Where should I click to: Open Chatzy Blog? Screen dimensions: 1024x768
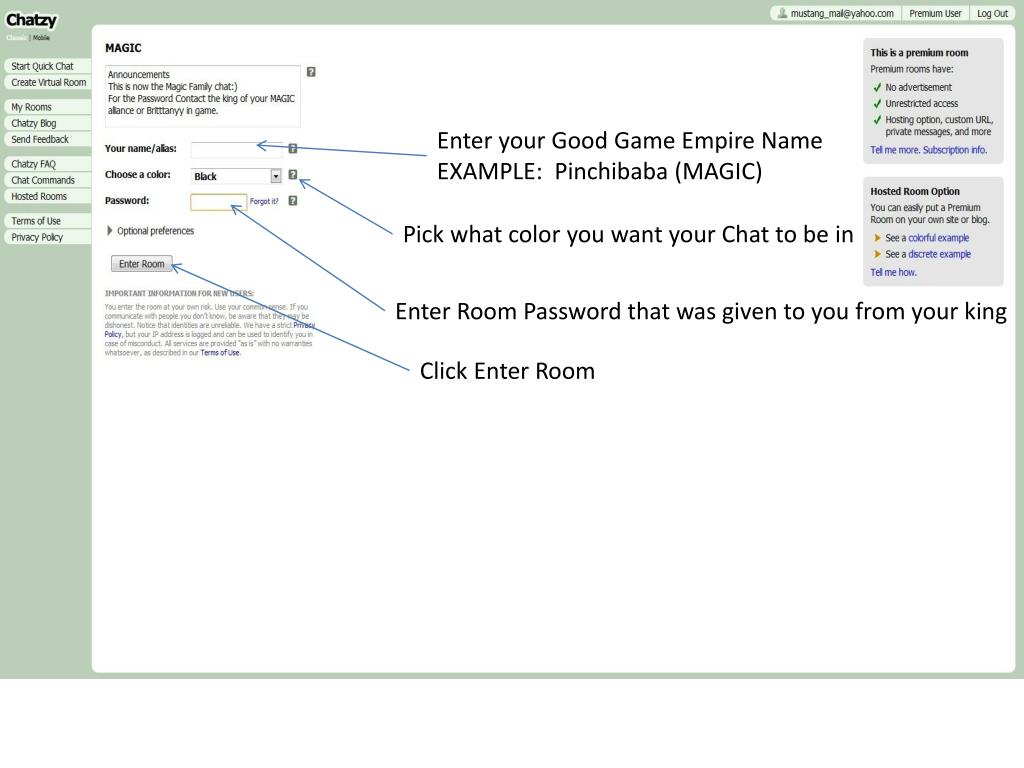coord(47,123)
